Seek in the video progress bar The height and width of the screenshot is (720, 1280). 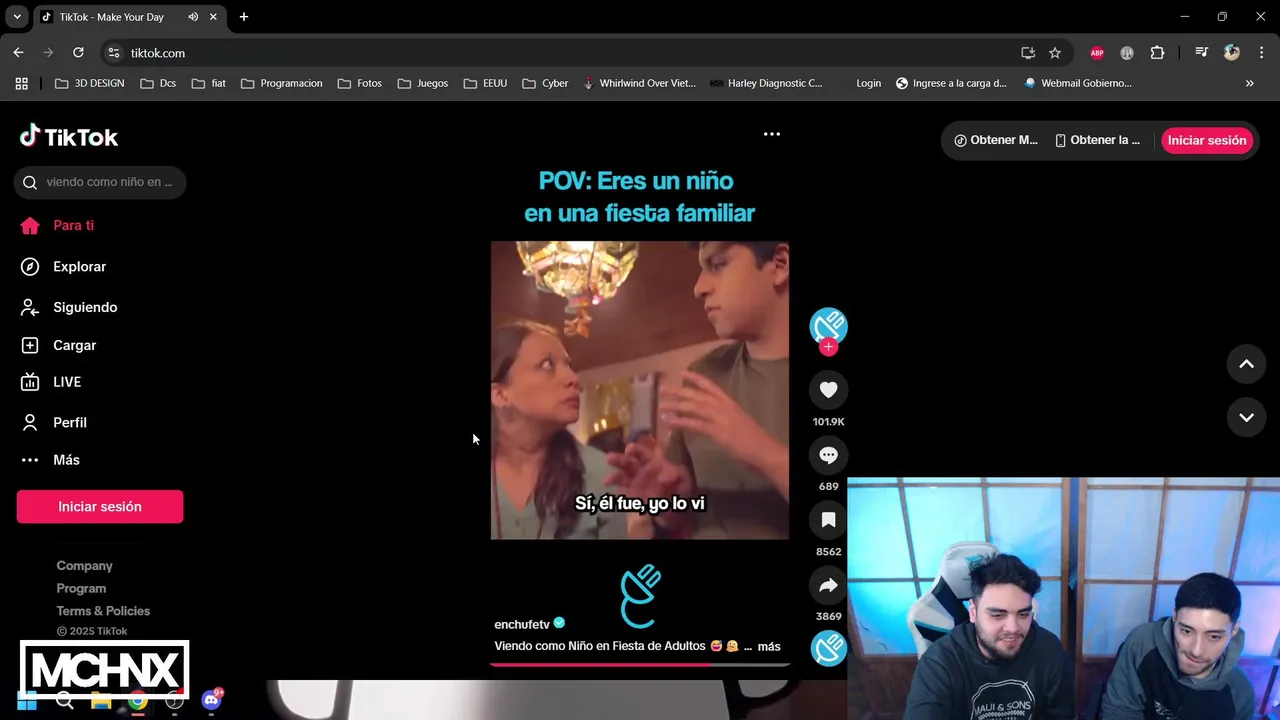click(640, 664)
